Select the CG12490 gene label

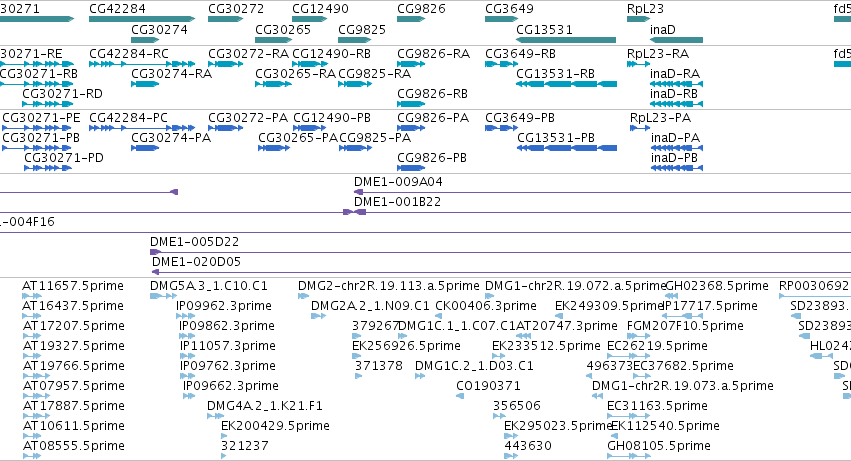coord(320,9)
